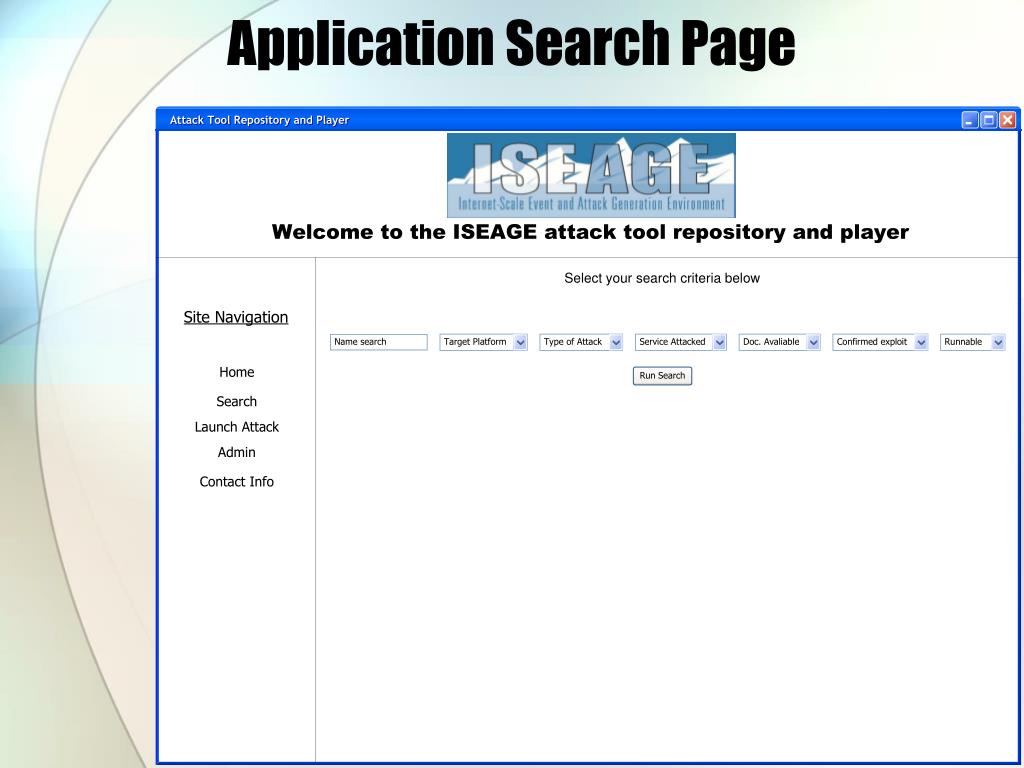Expand the Type of Attack dropdown
The width and height of the screenshot is (1024, 768).
click(581, 342)
